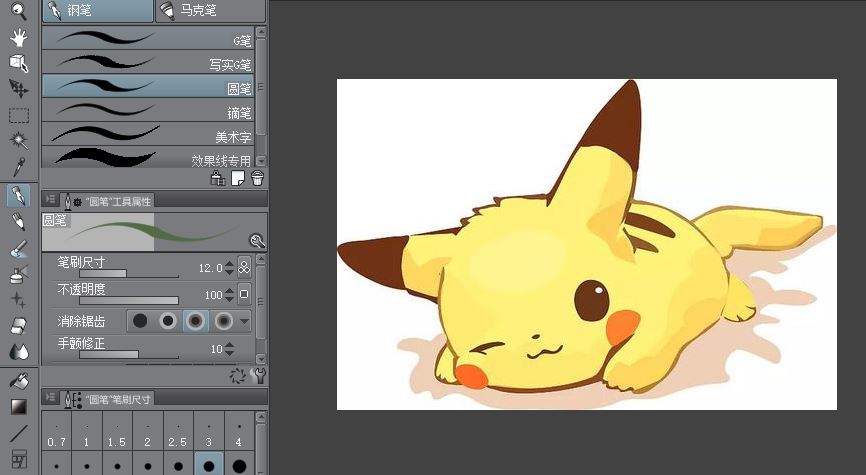This screenshot has height=475, width=866.
Task: Open 笔刷尺寸 dynamics settings button
Action: click(x=244, y=267)
